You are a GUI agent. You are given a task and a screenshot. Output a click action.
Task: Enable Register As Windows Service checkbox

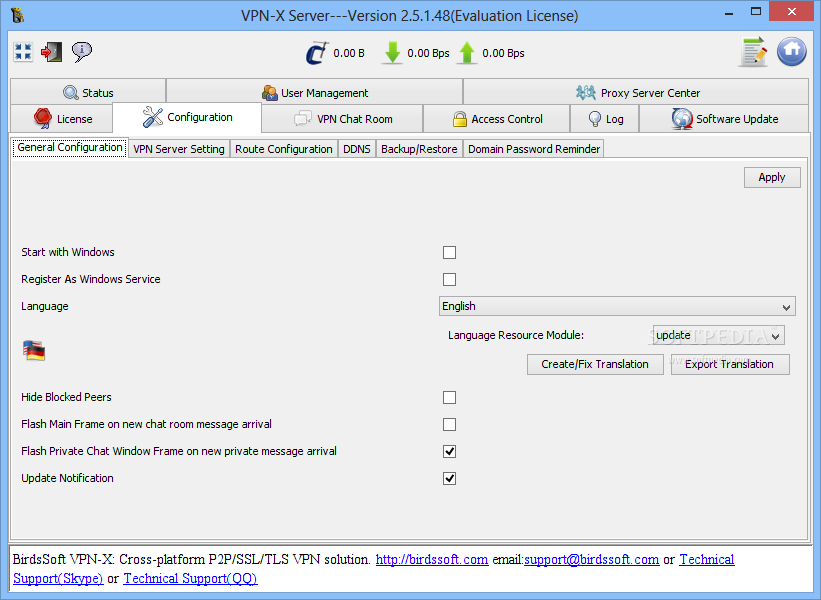pyautogui.click(x=449, y=279)
